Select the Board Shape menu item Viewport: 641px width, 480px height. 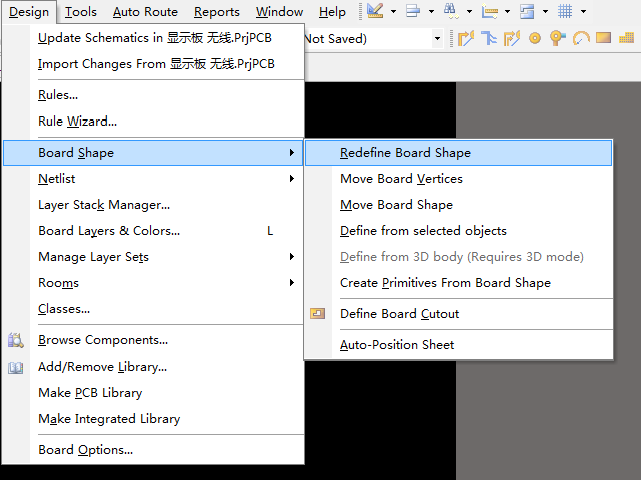click(153, 153)
